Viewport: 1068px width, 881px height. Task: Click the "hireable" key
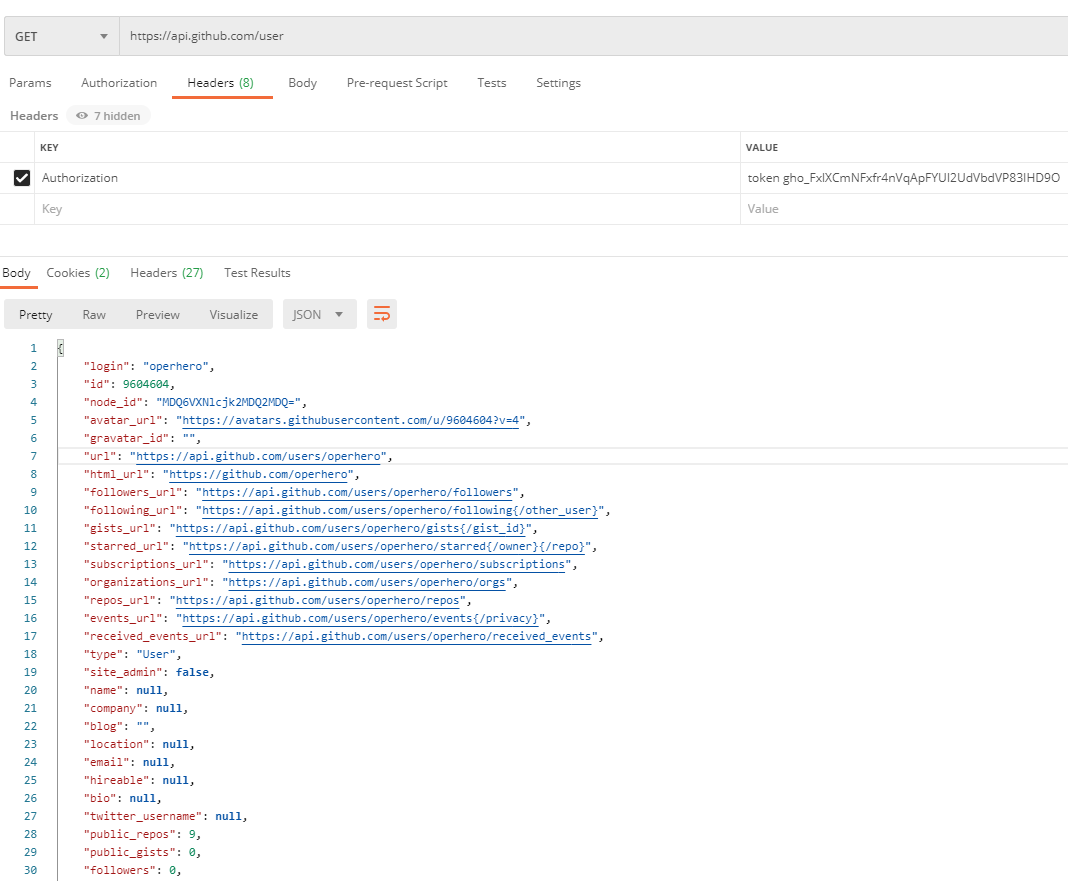pos(116,780)
